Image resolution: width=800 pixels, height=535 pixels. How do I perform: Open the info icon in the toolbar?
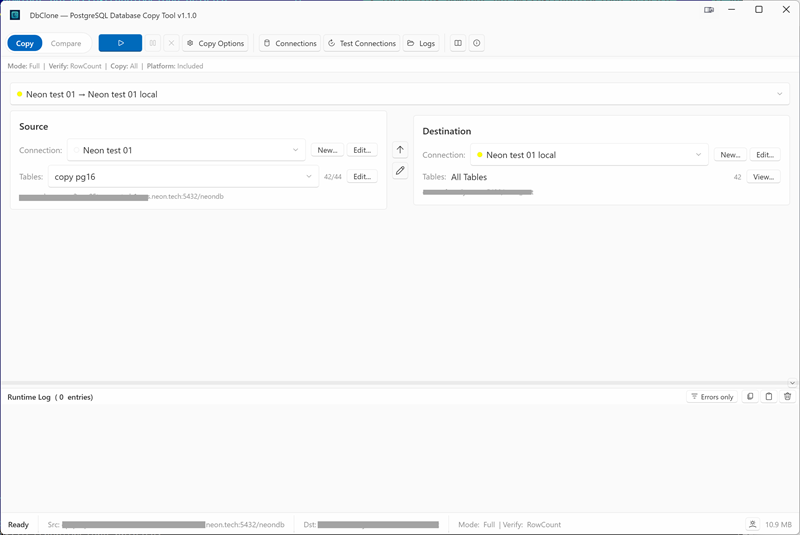click(x=477, y=43)
